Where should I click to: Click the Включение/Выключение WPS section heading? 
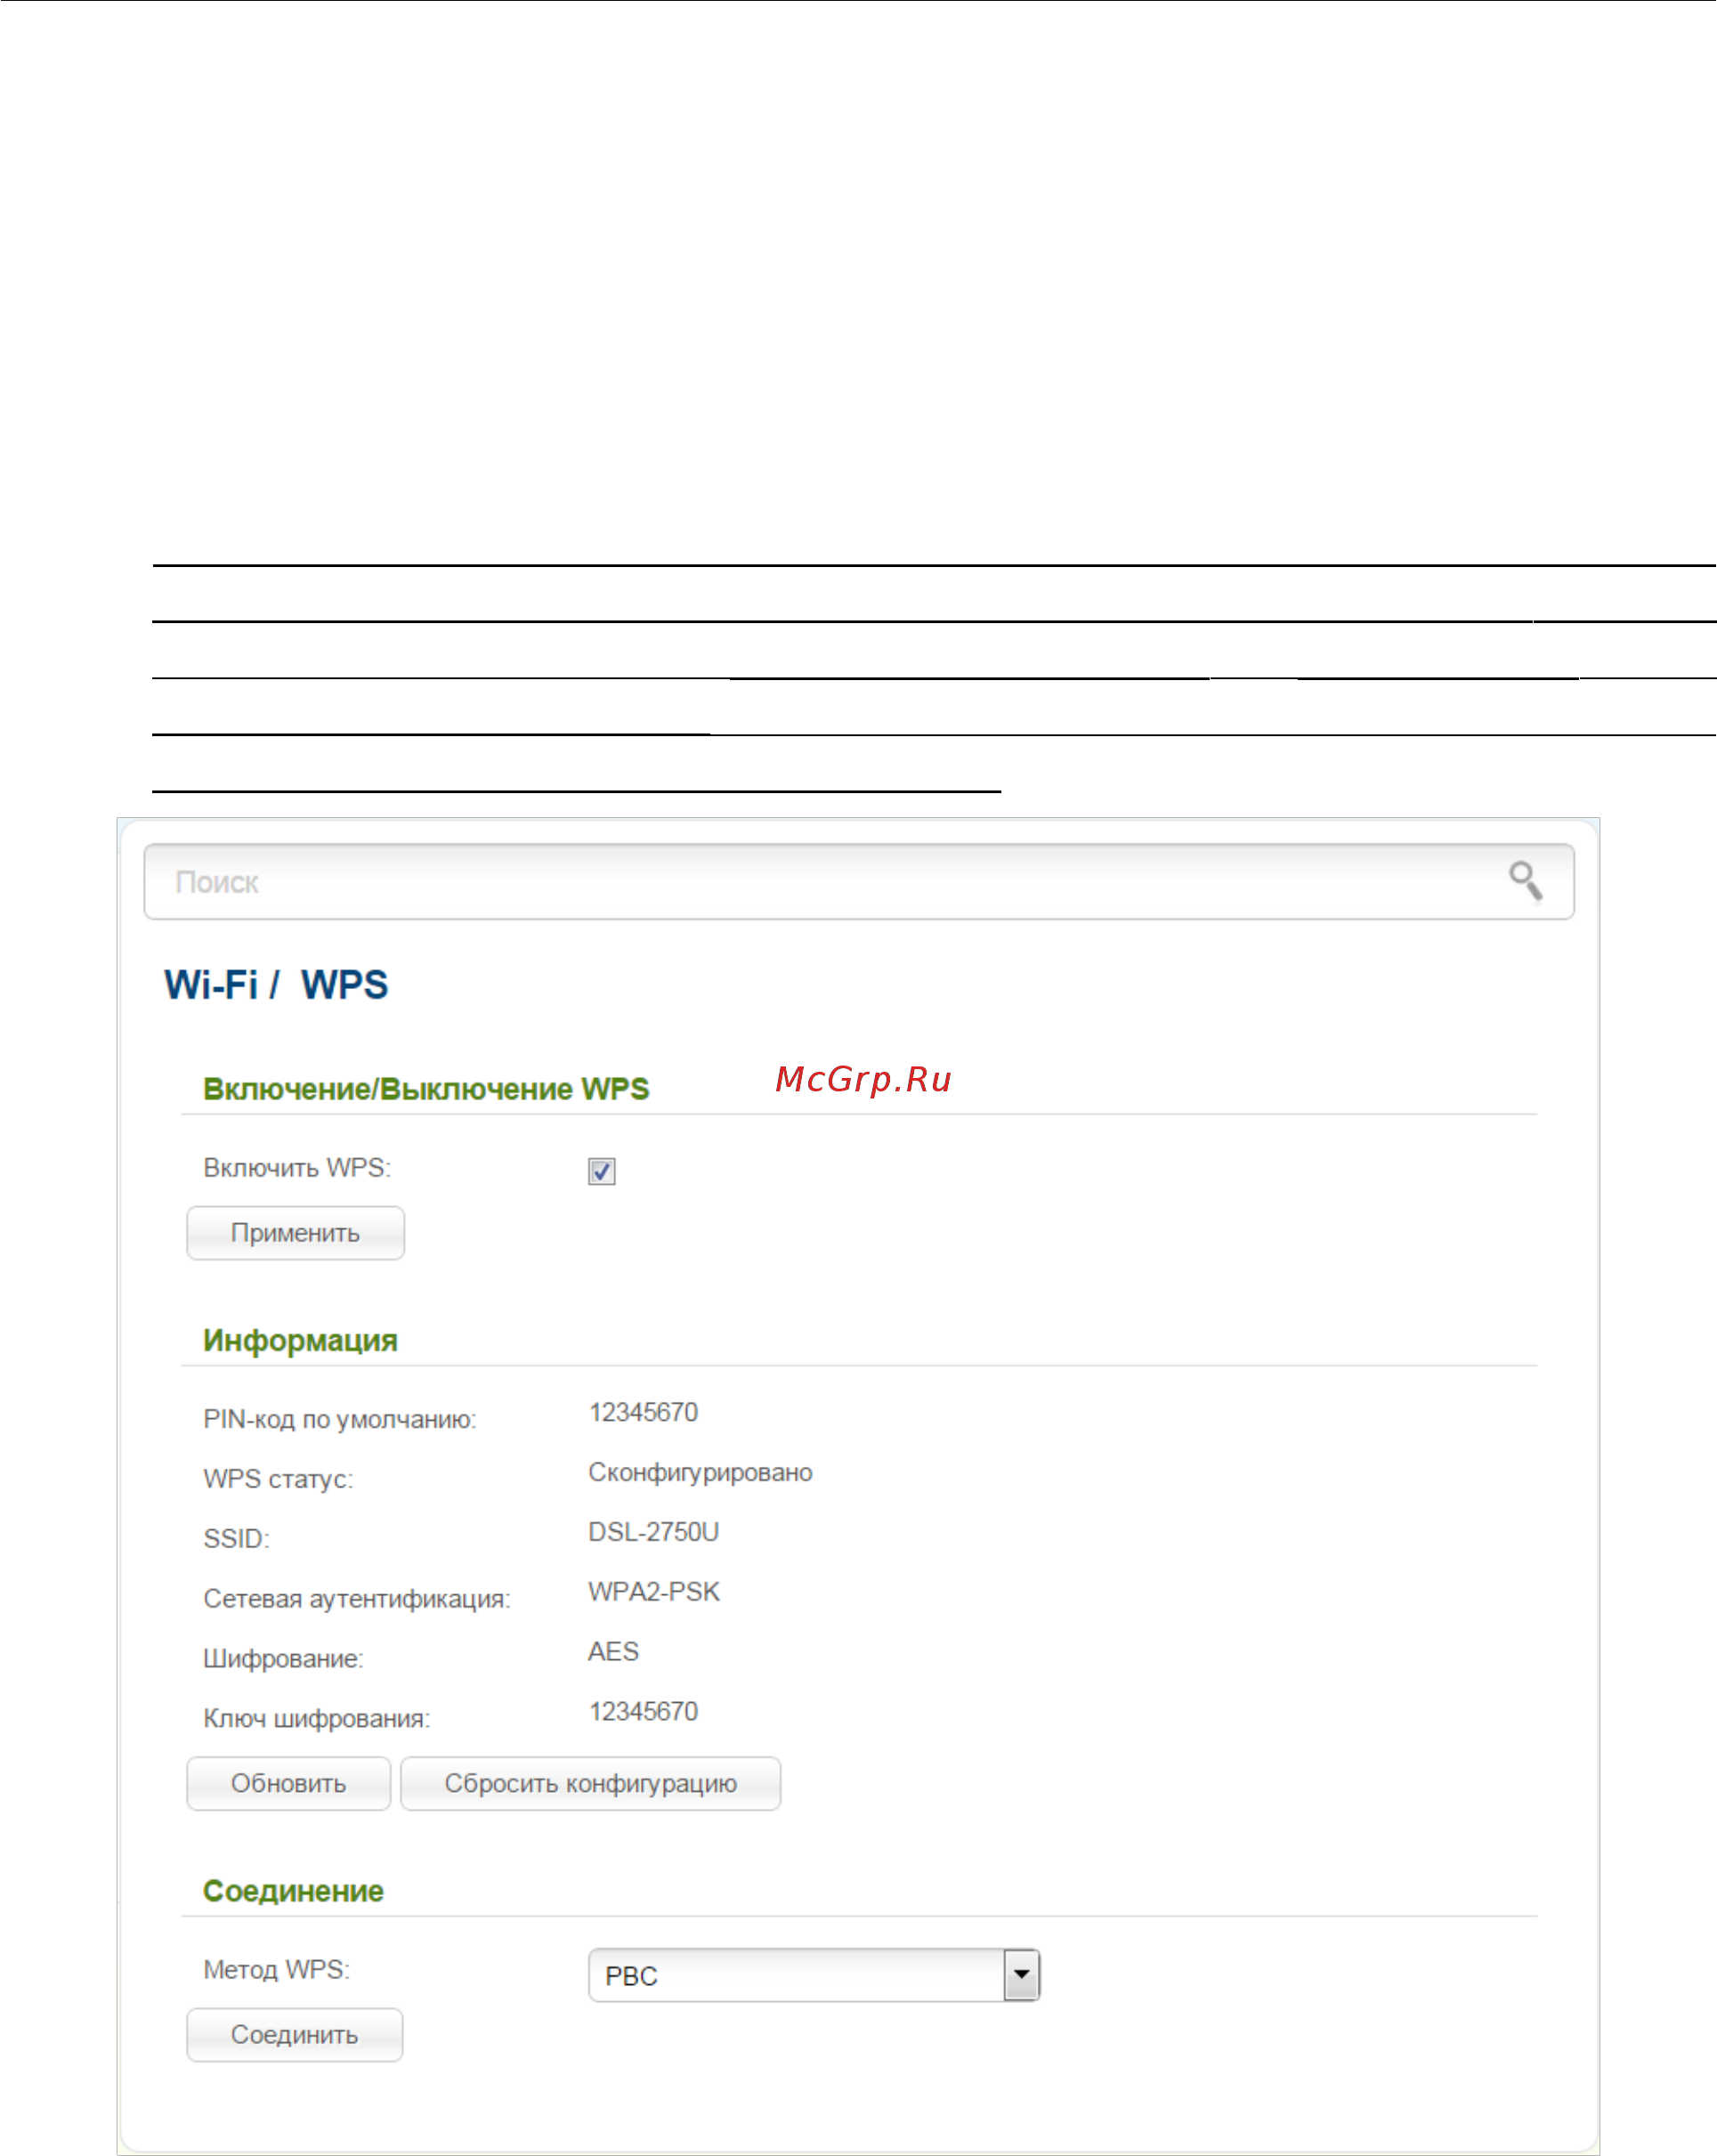tap(426, 1089)
